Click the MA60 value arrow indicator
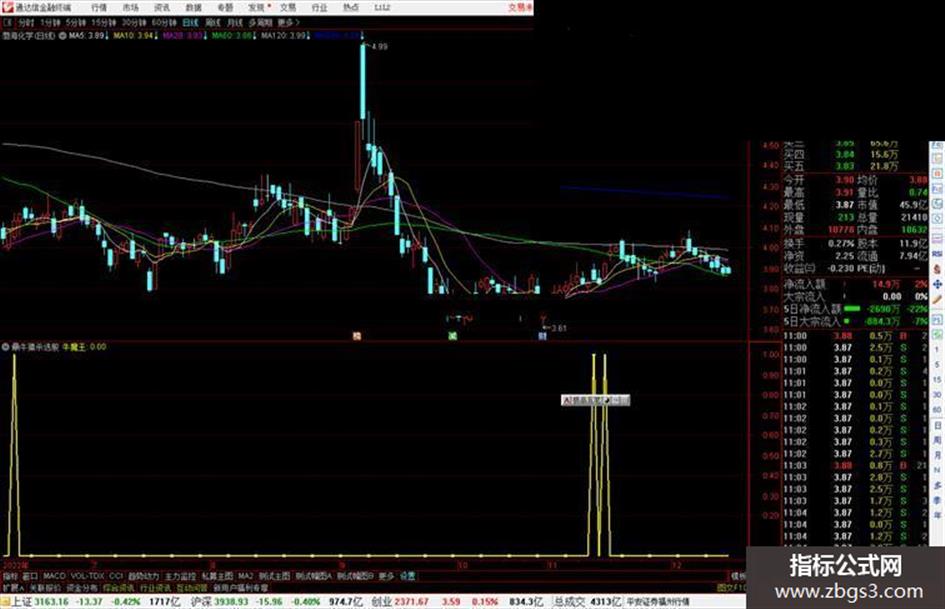The height and width of the screenshot is (609, 945). pyautogui.click(x=254, y=36)
